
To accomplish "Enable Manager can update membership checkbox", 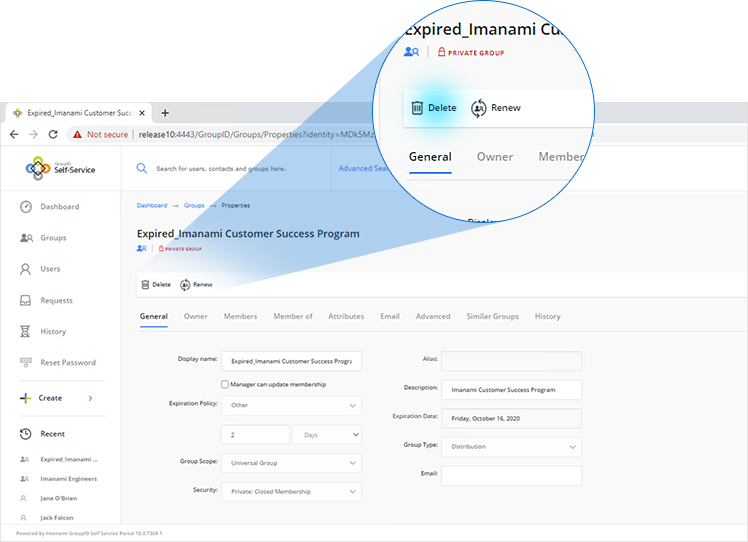I will 225,384.
